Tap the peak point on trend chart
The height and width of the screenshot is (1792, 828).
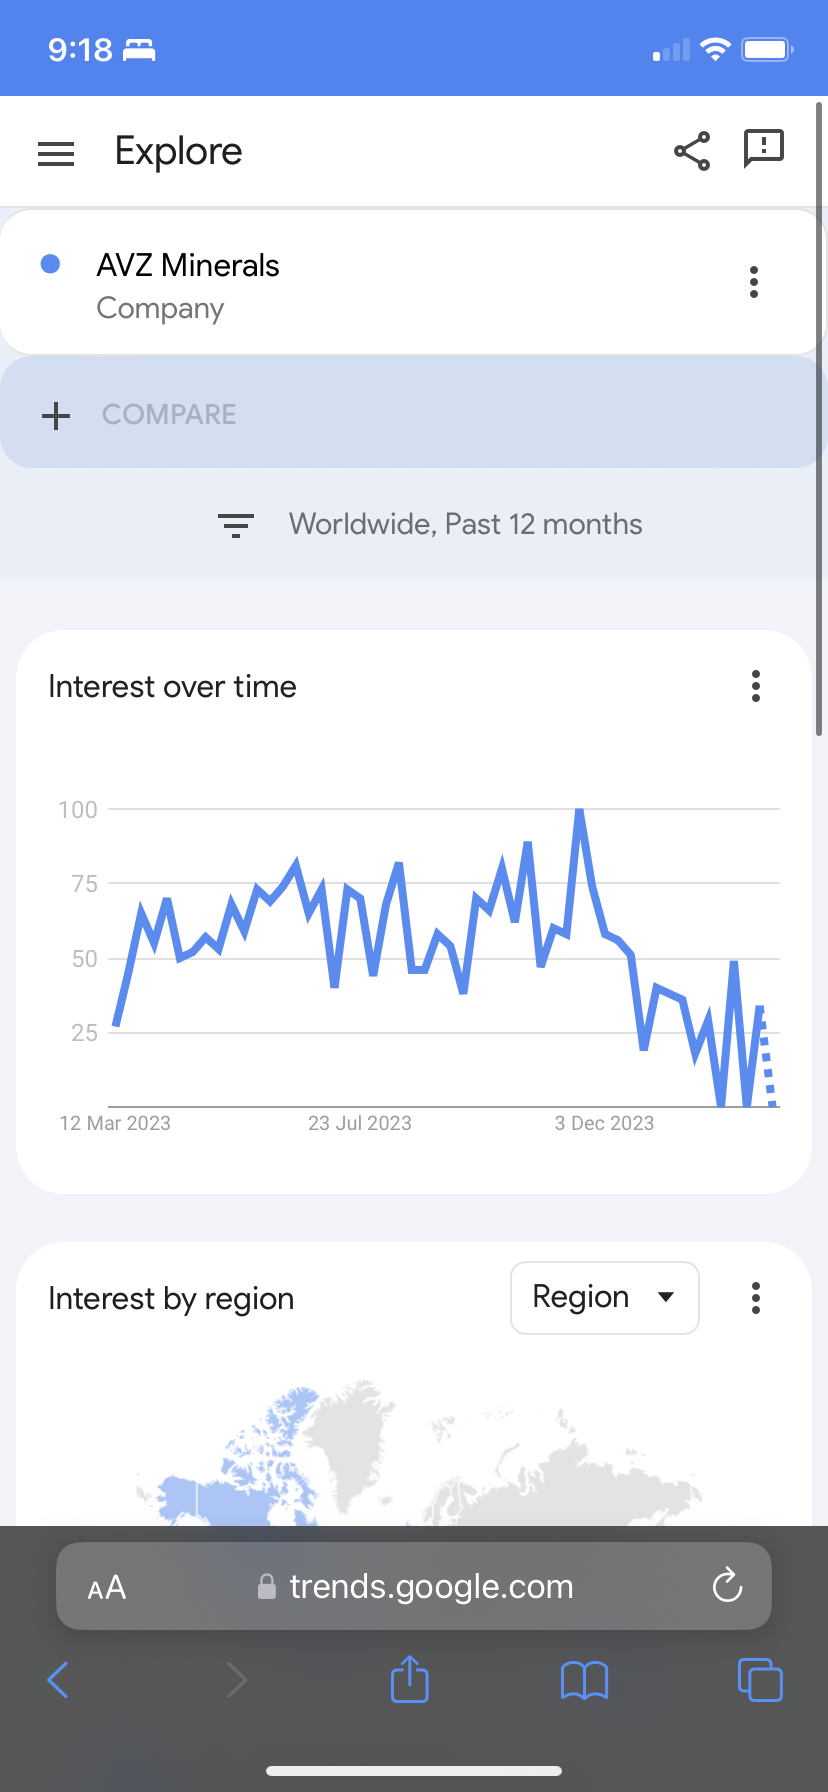pyautogui.click(x=579, y=810)
